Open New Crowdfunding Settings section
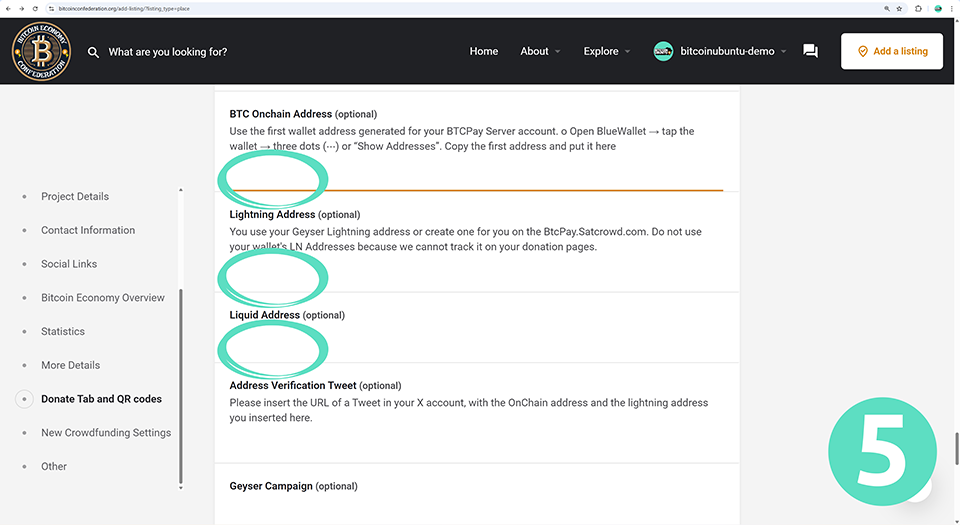 [106, 433]
